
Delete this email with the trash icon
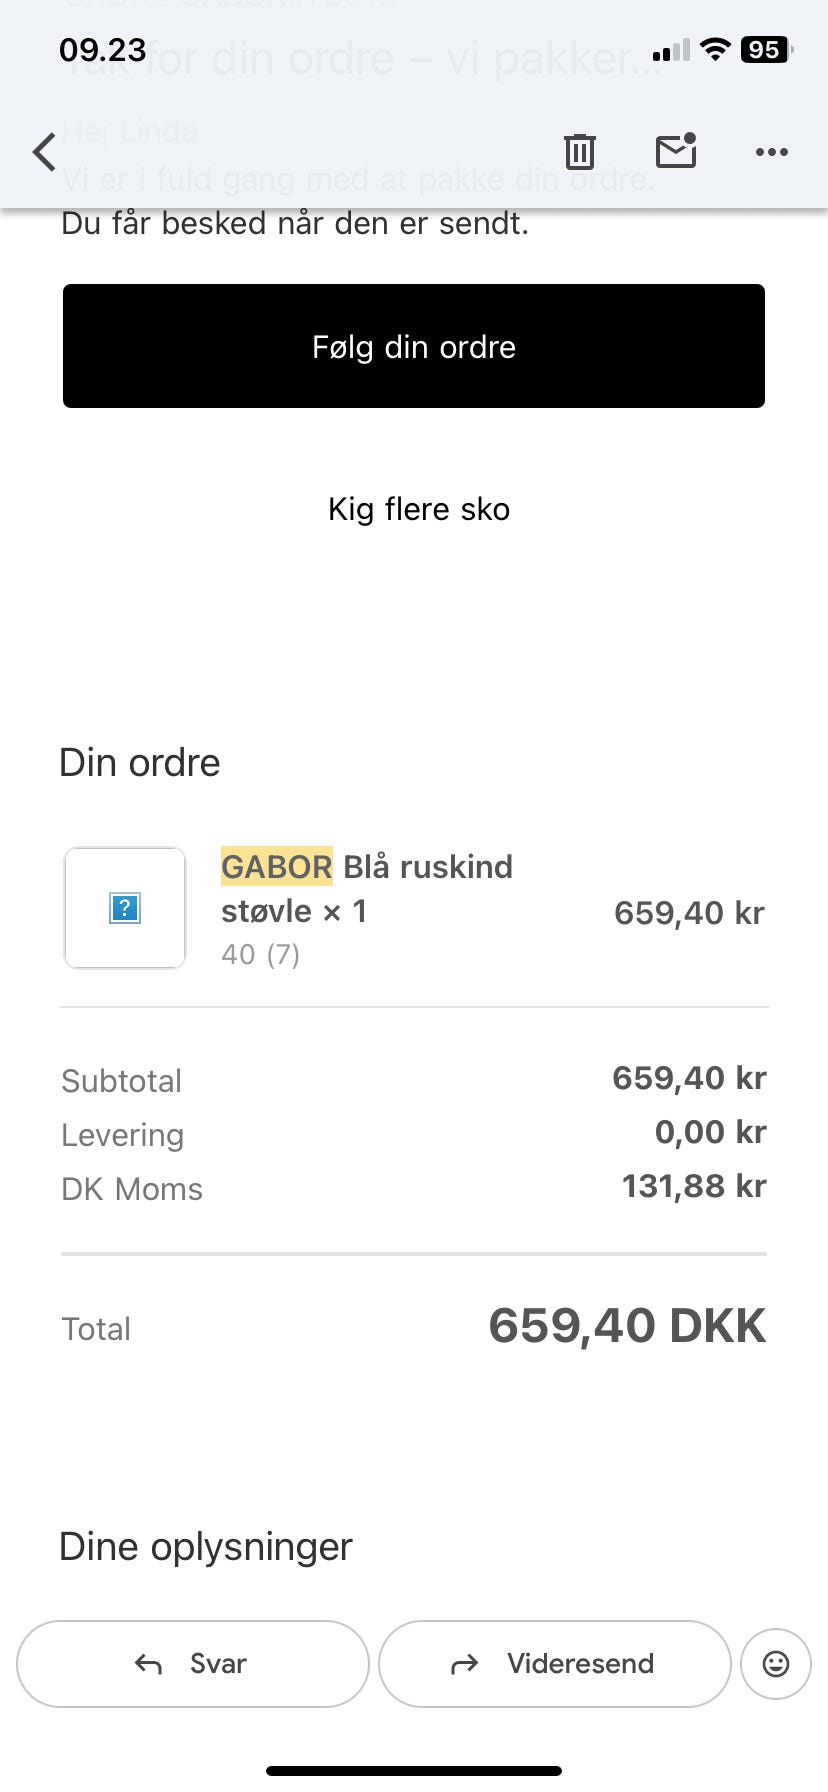[x=579, y=152]
